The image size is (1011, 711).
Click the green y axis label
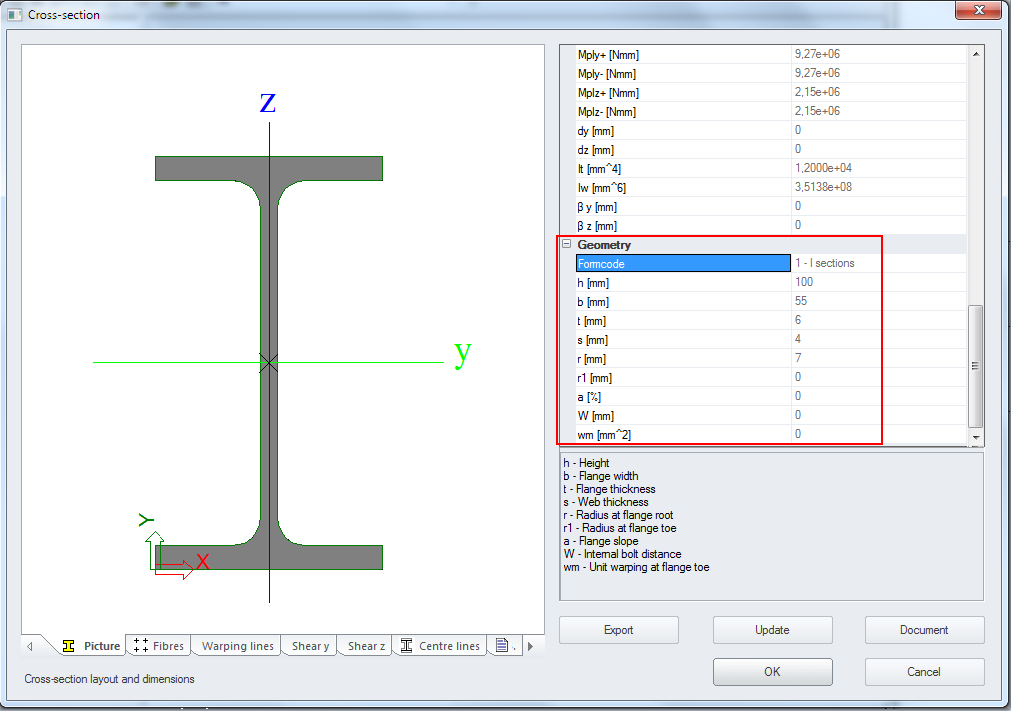pyautogui.click(x=463, y=354)
